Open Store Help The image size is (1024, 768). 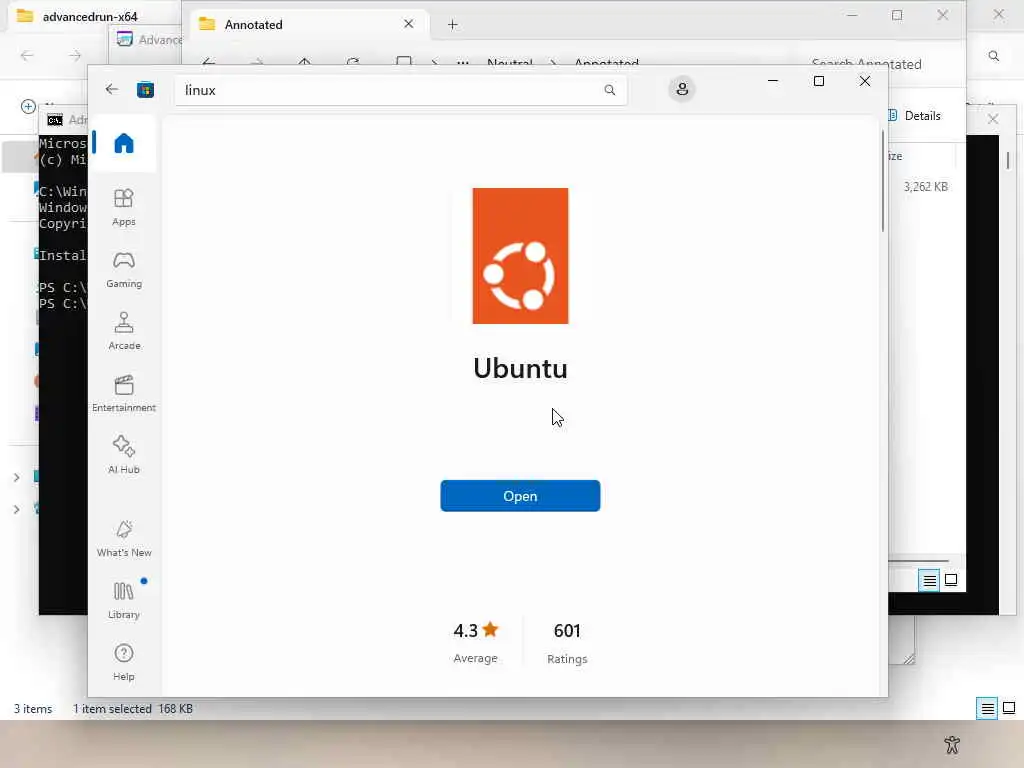click(123, 662)
